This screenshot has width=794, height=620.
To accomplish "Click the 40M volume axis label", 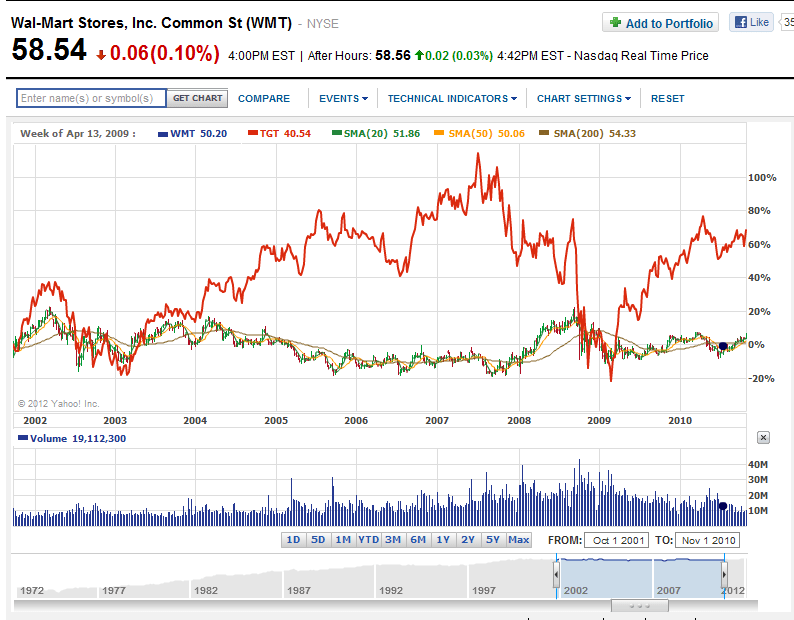I will [758, 464].
